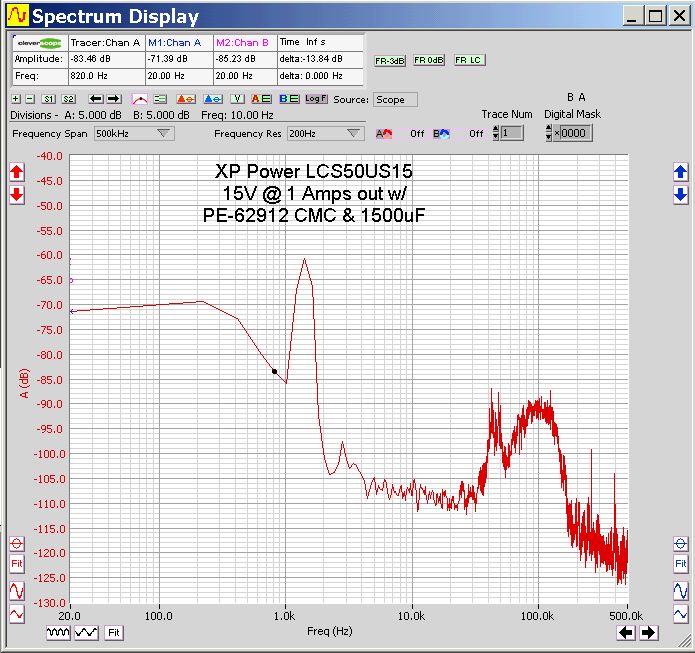Click the Digital Mask x0000 field
The image size is (695, 653).
coord(572,133)
